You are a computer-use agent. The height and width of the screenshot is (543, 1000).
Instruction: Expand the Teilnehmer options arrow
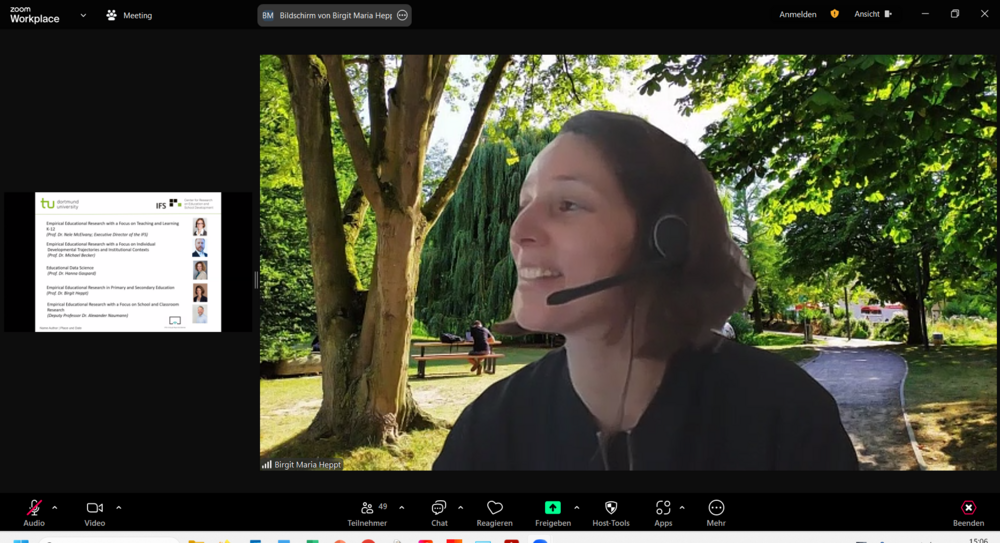pyautogui.click(x=402, y=507)
